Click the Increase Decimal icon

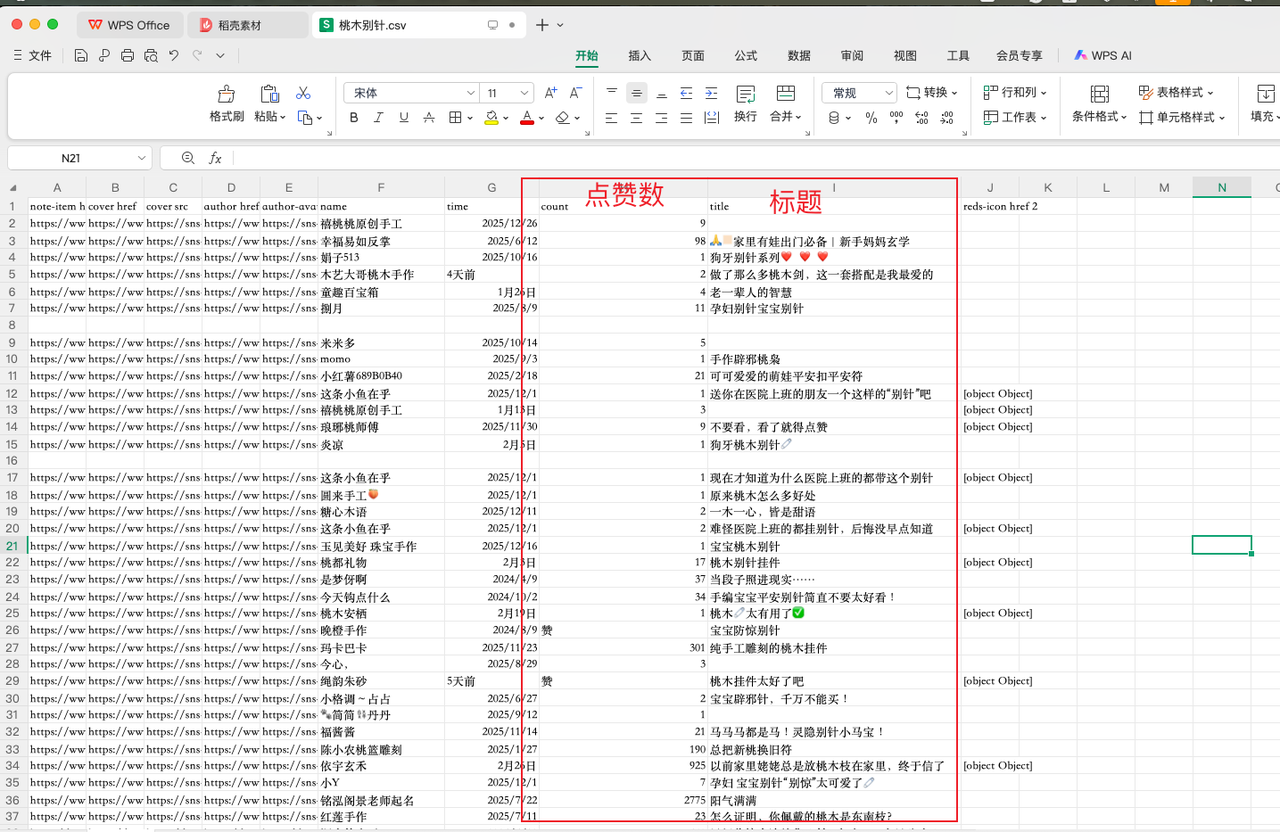point(921,118)
